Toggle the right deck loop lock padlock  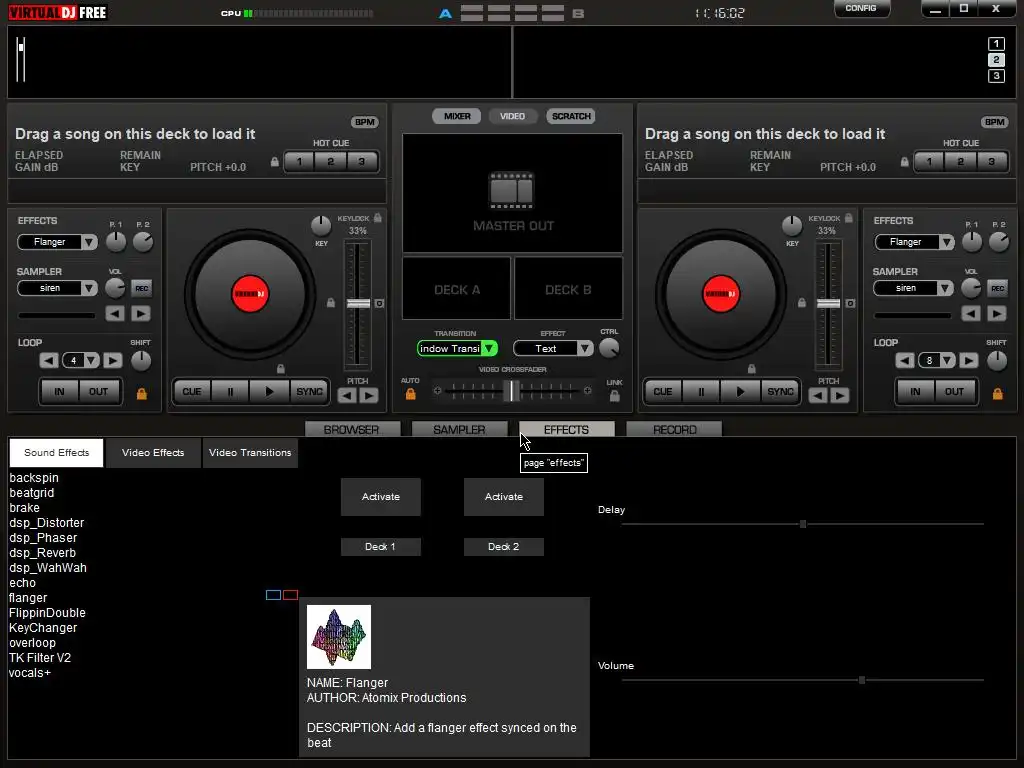pos(997,394)
